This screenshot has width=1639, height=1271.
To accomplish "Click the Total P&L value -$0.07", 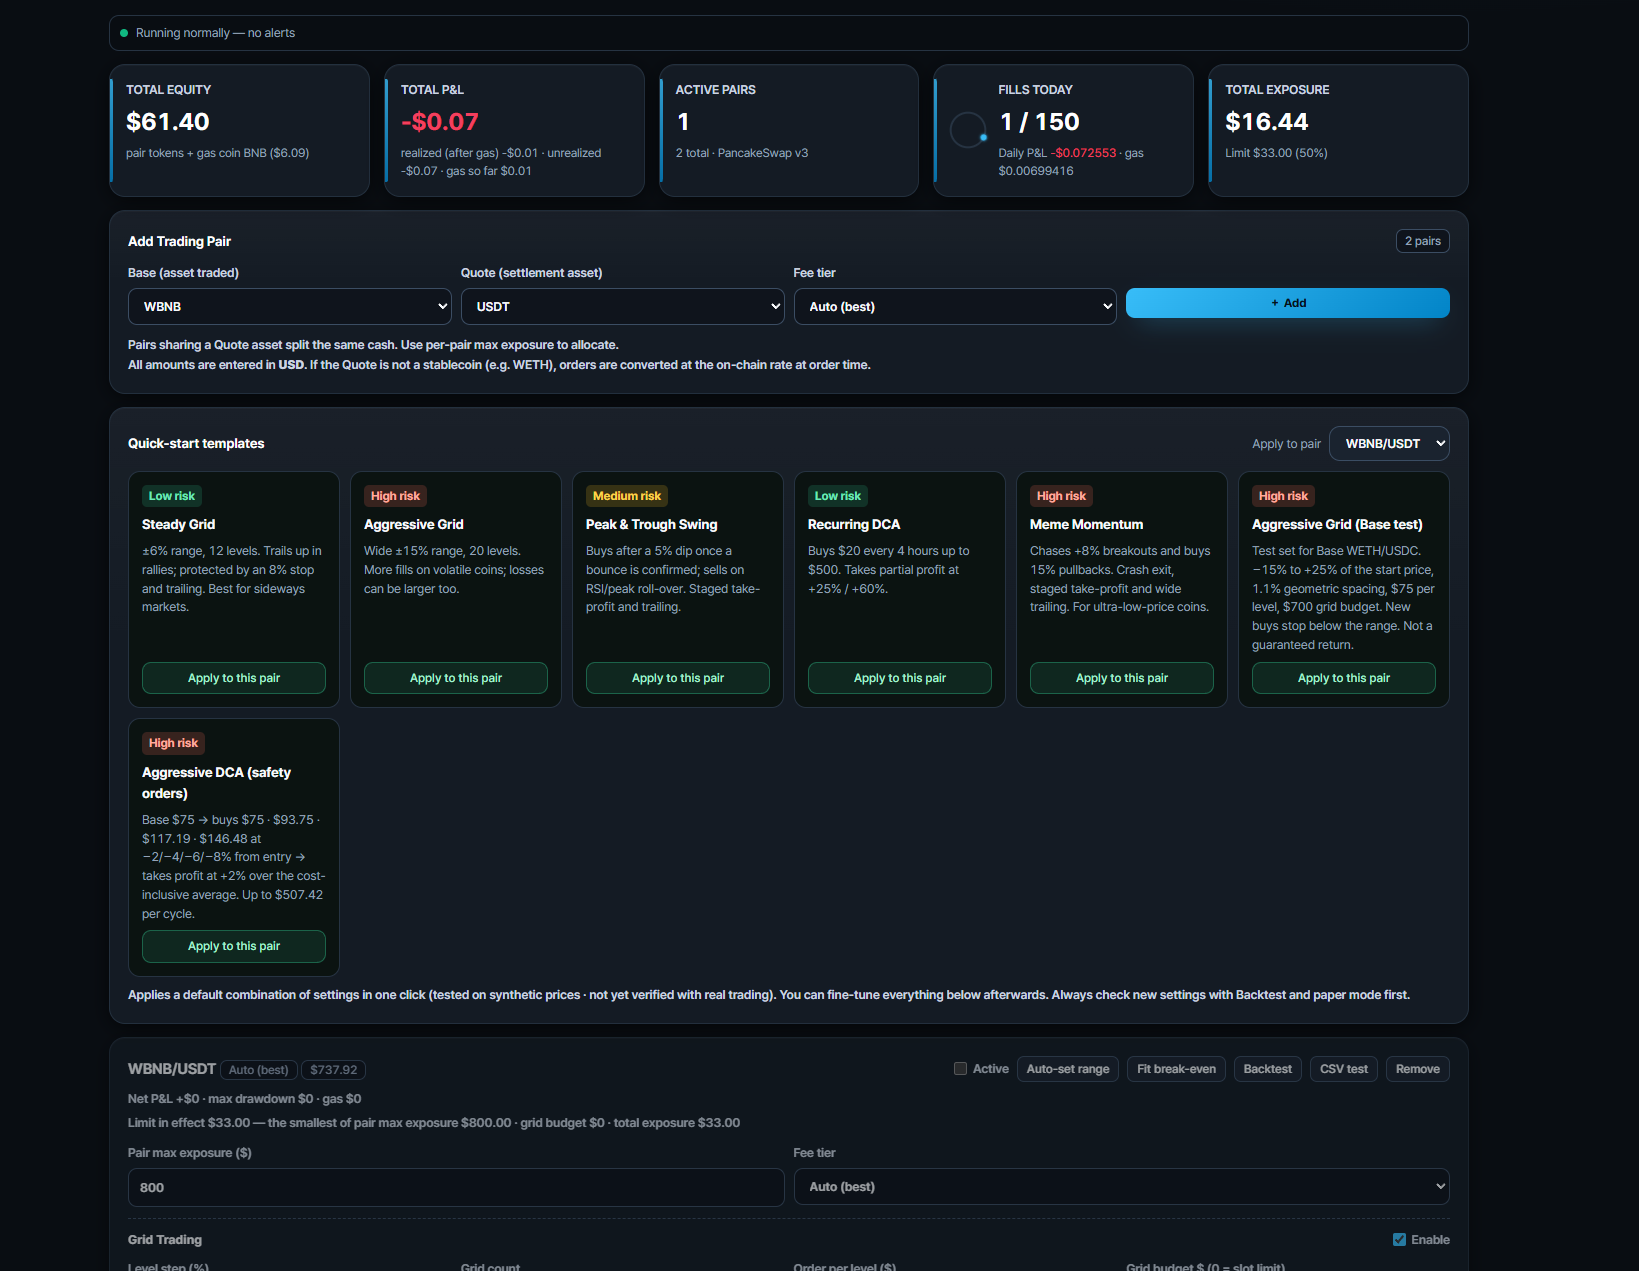I will (x=440, y=122).
